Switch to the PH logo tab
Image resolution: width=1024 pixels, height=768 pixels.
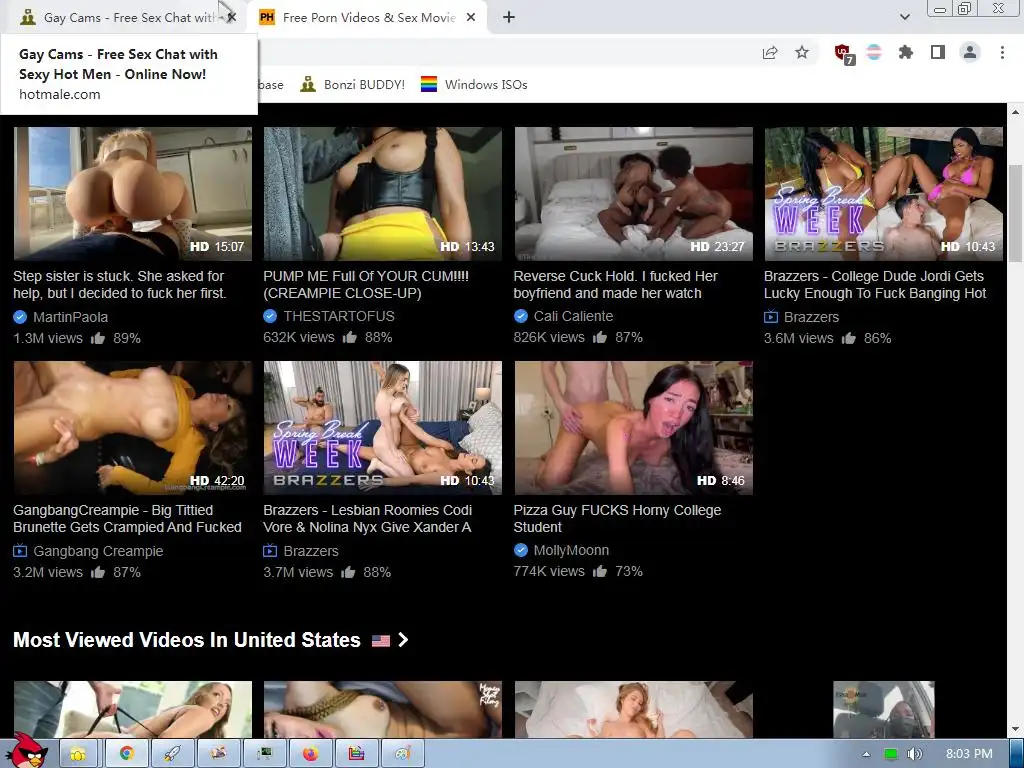(368, 18)
